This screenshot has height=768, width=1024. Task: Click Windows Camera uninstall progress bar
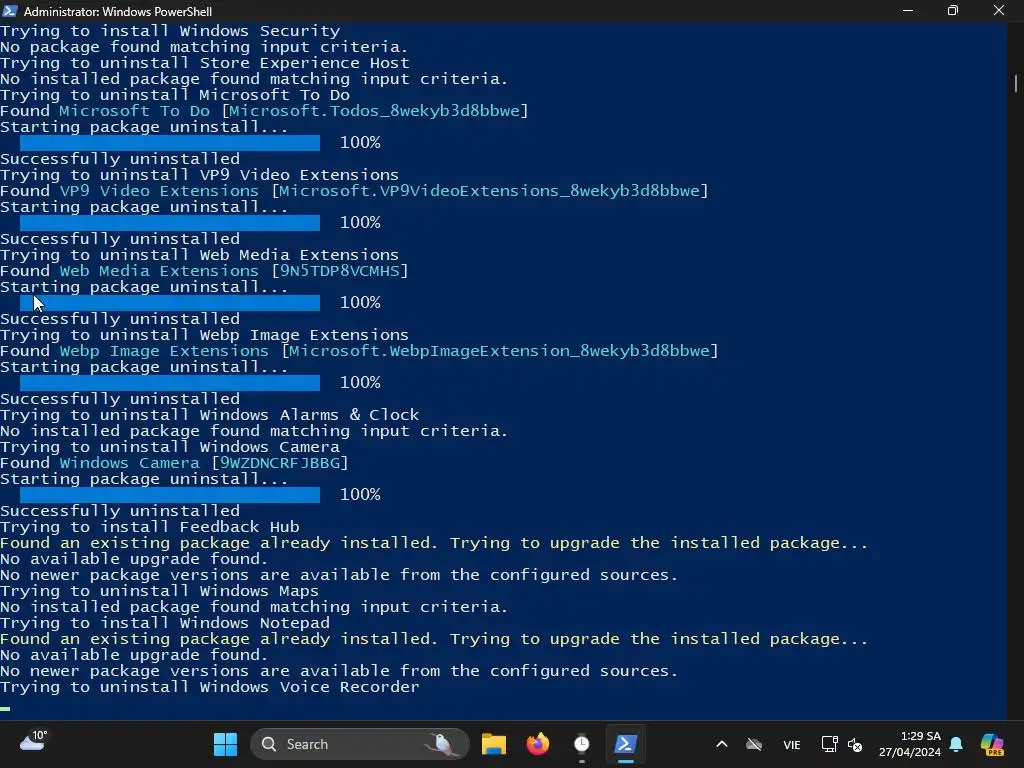tap(170, 494)
